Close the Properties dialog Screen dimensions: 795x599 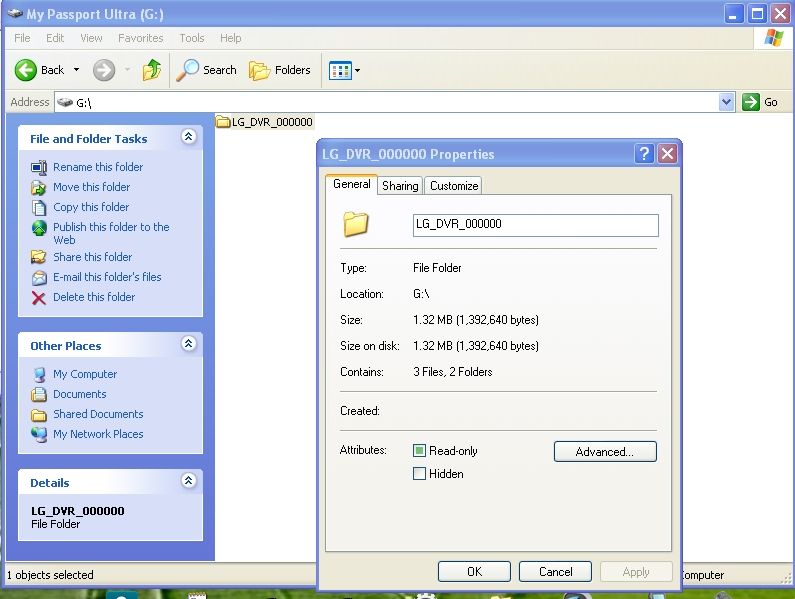pyautogui.click(x=667, y=153)
